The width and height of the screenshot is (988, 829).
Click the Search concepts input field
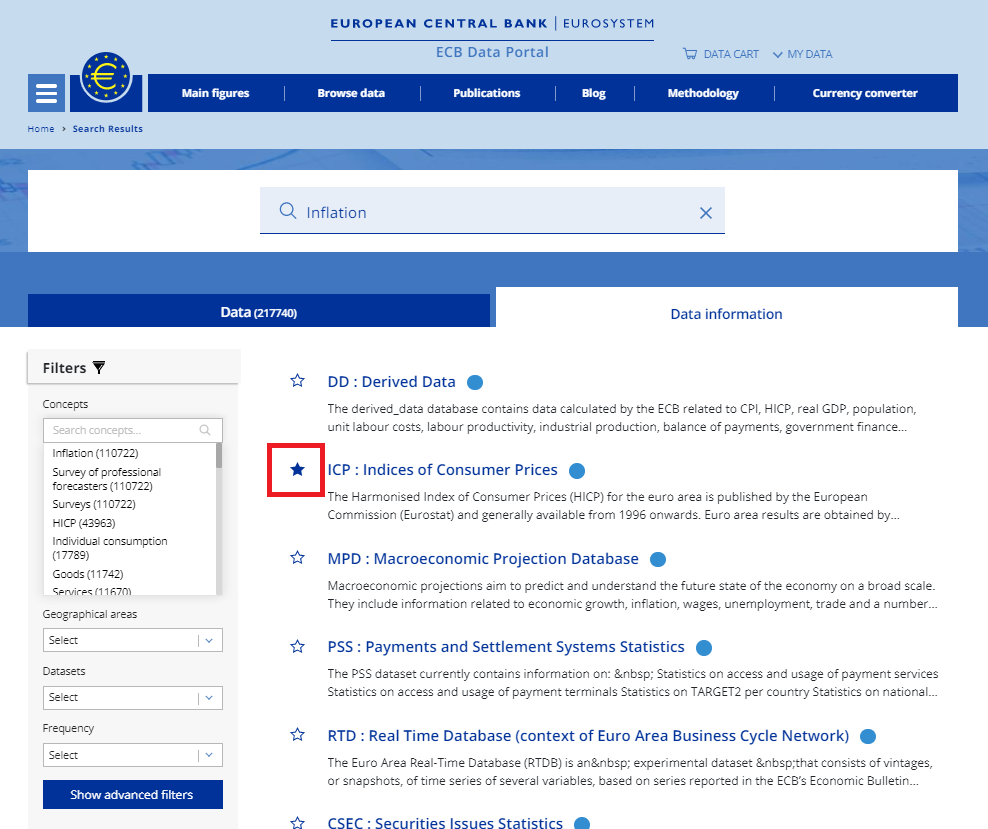[125, 430]
